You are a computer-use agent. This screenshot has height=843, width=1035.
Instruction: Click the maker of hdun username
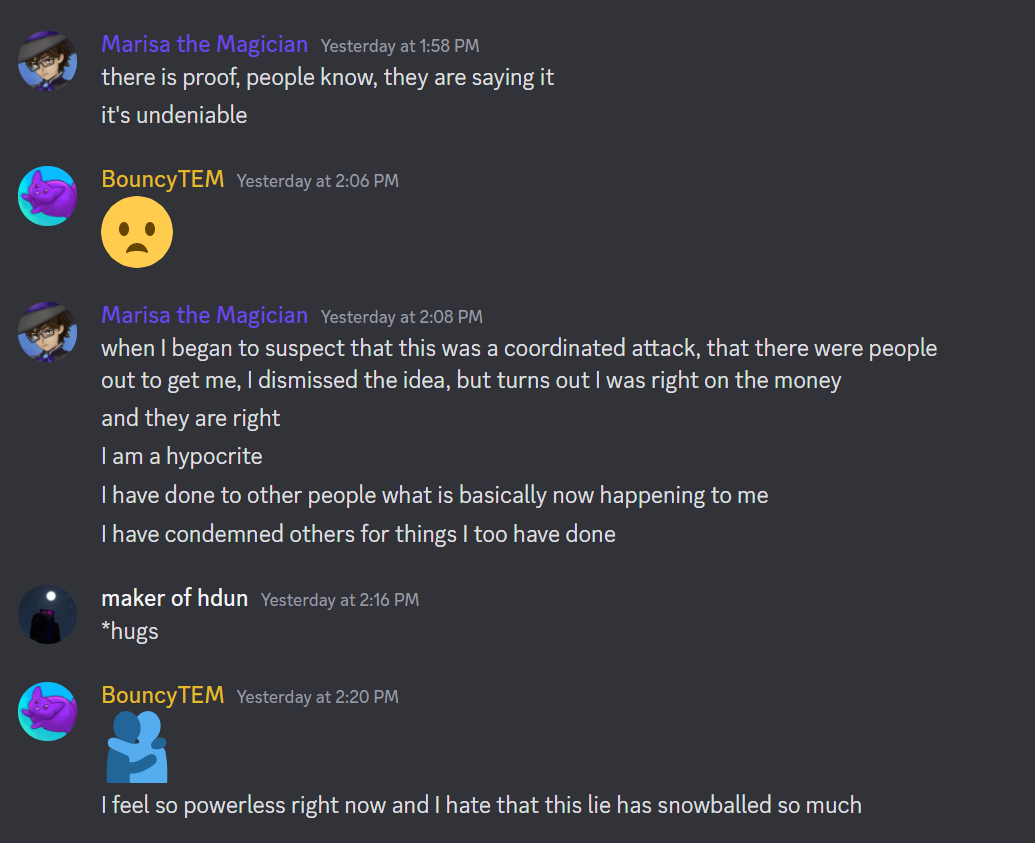pyautogui.click(x=174, y=598)
